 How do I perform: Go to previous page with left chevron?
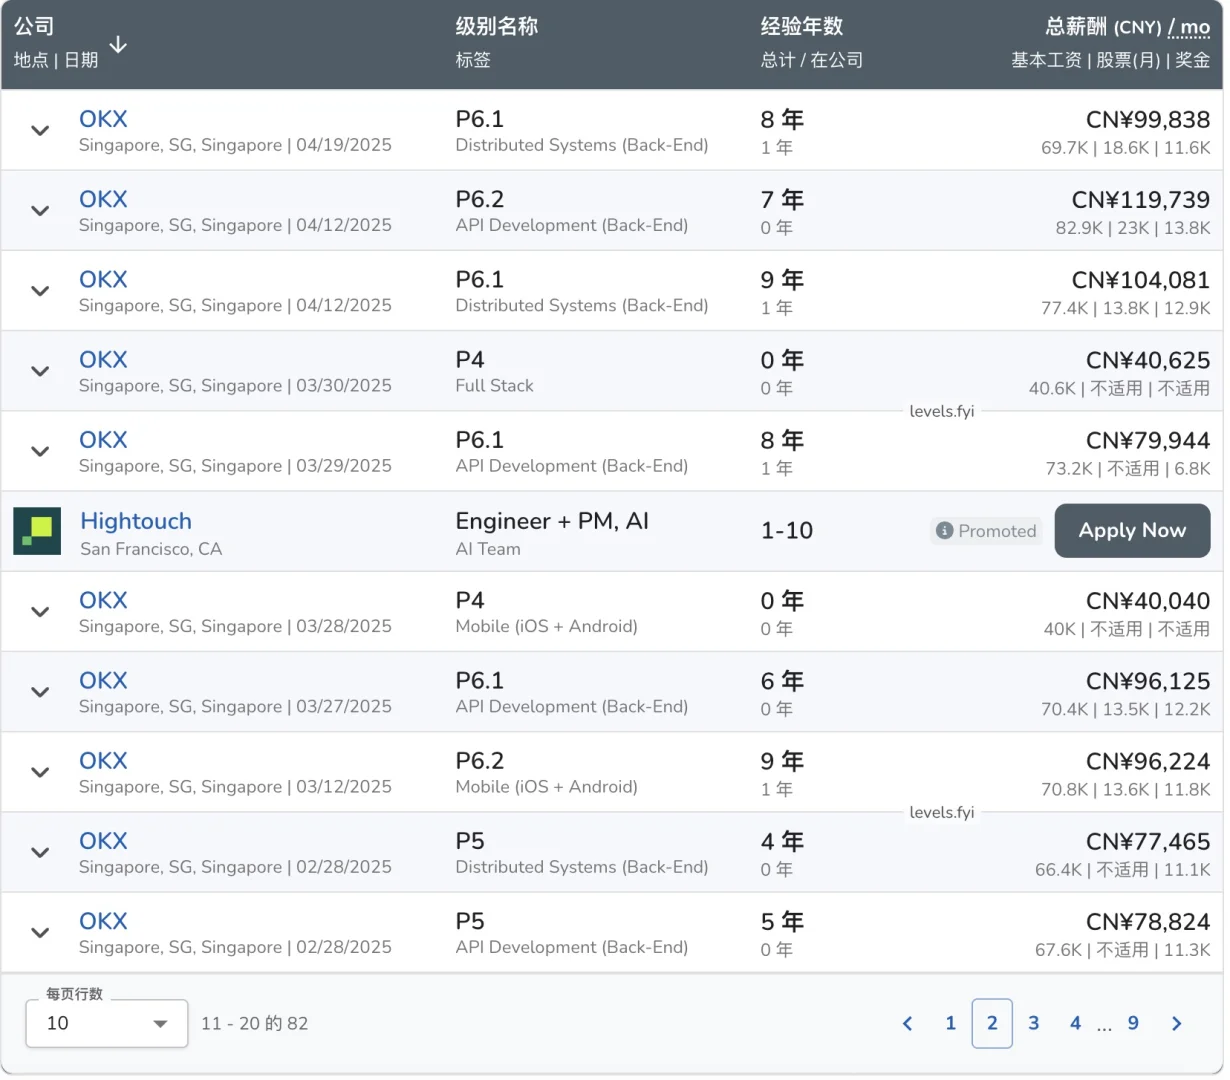click(908, 1023)
